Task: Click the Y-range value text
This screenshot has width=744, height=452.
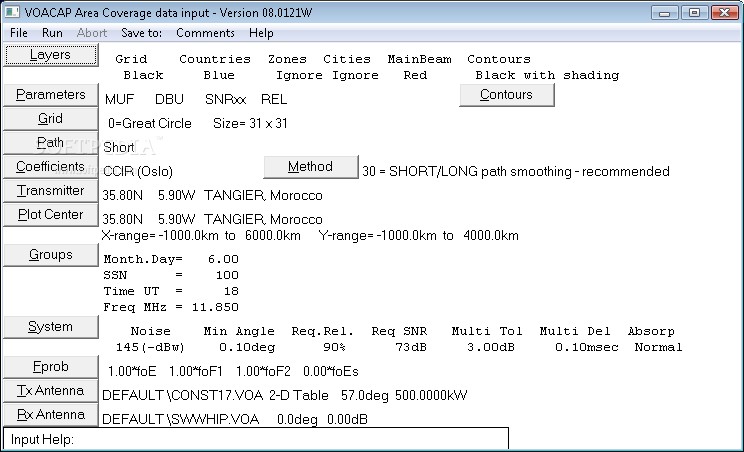Action: click(418, 236)
